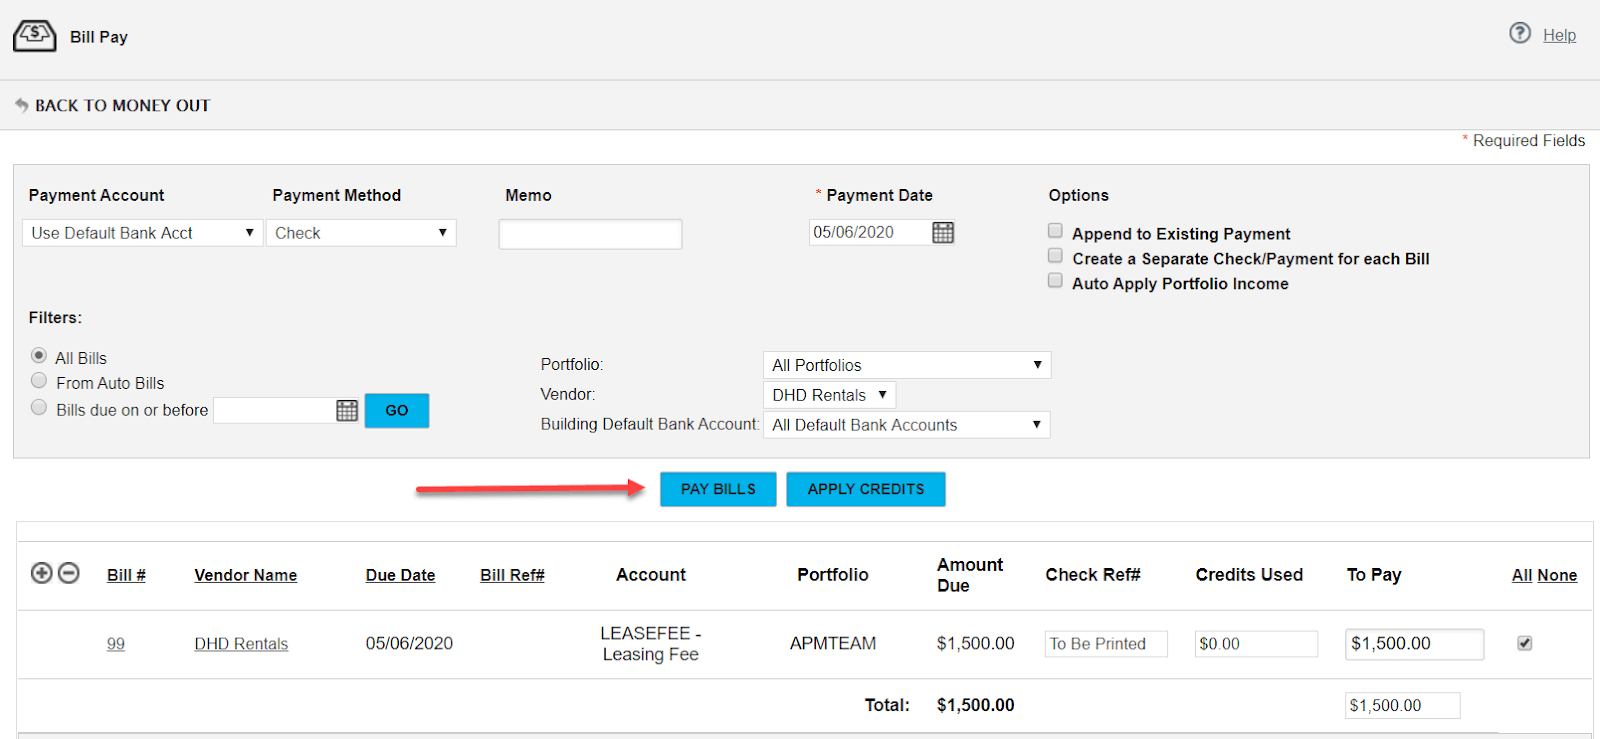
Task: Open the Payment Method dropdown
Action: [361, 233]
